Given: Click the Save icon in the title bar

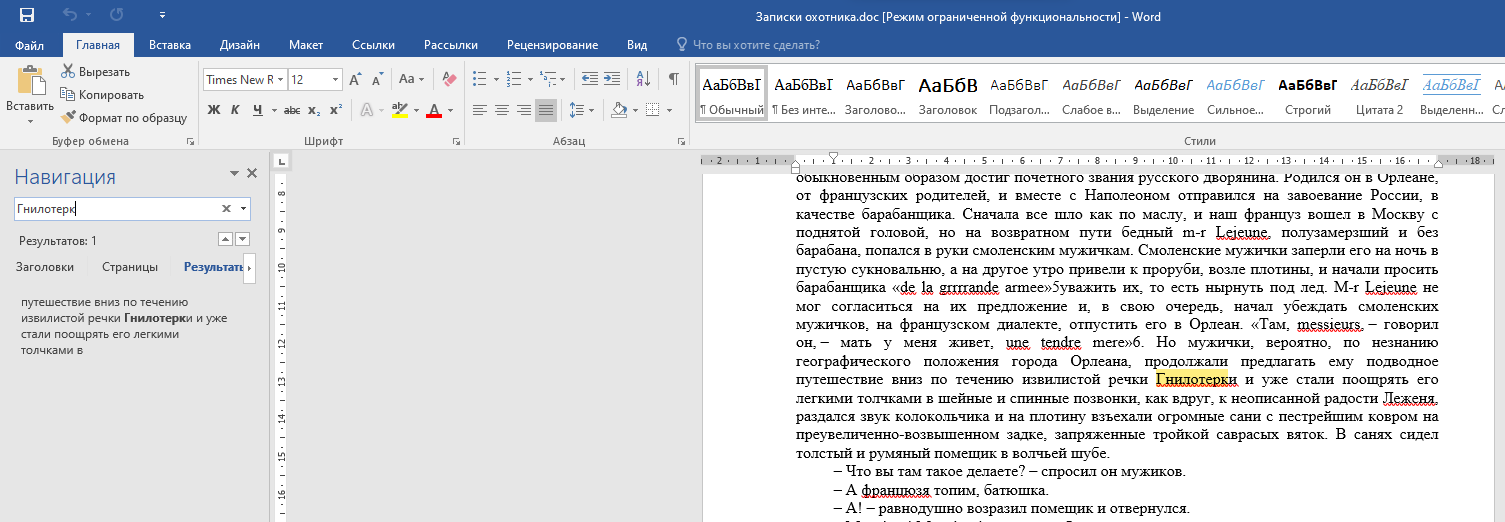Looking at the screenshot, I should pyautogui.click(x=27, y=16).
